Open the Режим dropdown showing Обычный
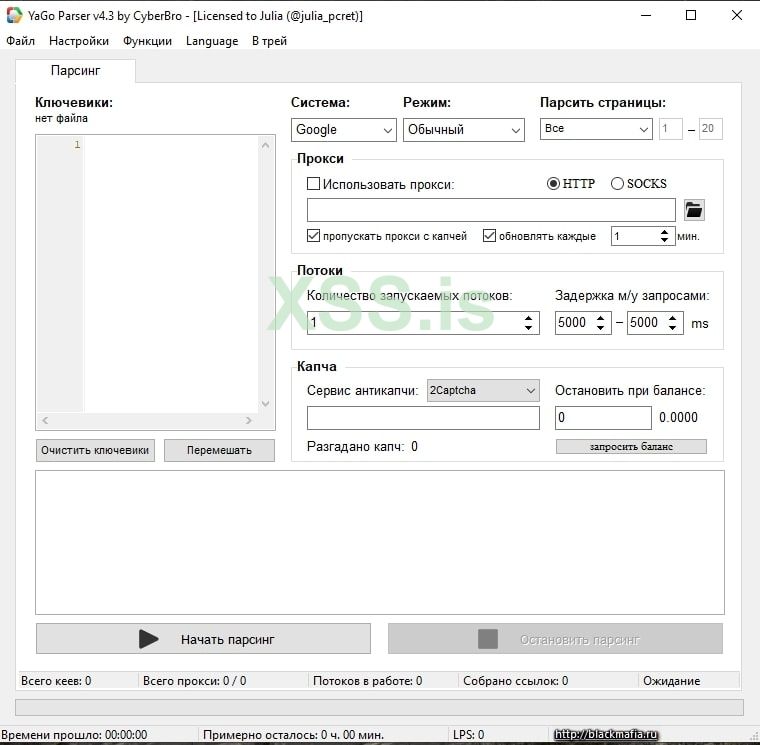The height and width of the screenshot is (745, 760). pos(463,130)
